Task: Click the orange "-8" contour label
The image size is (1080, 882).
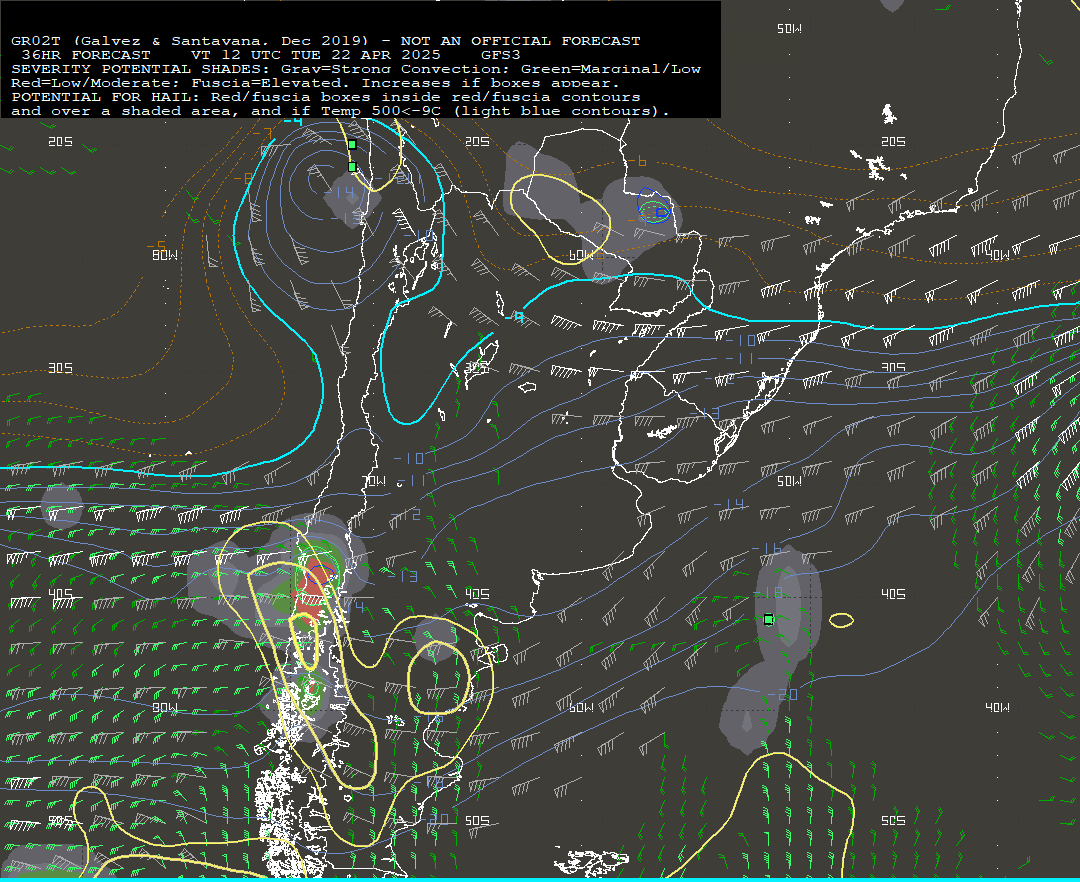Action: click(243, 178)
